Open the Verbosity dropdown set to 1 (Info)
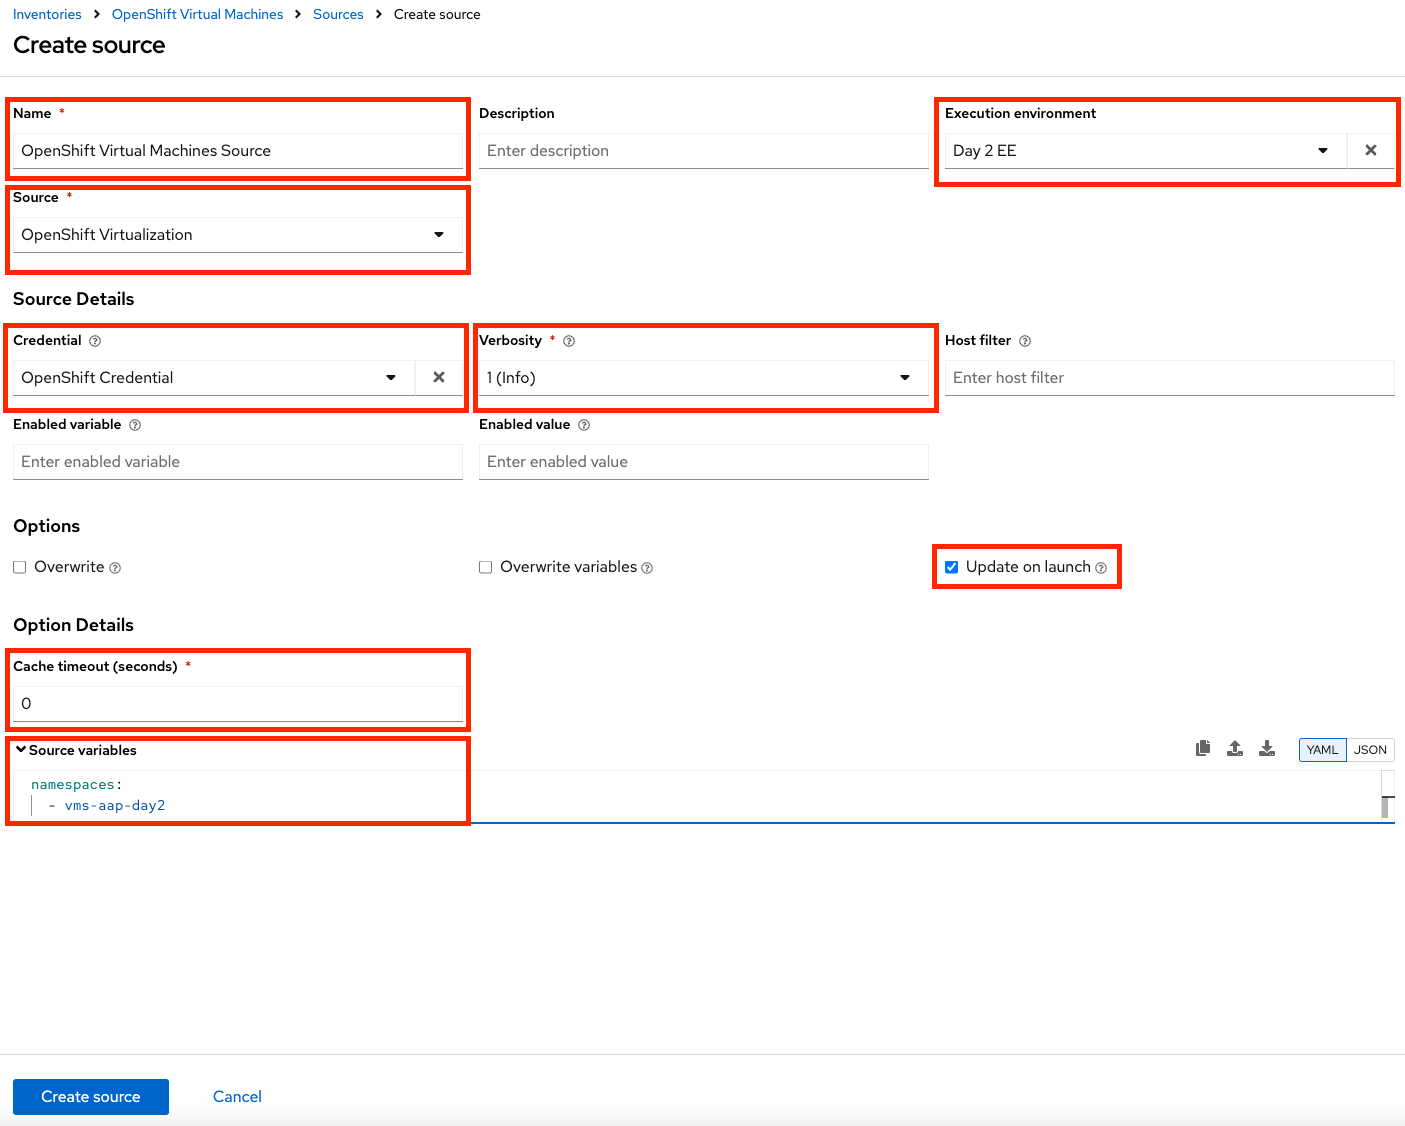The height and width of the screenshot is (1126, 1405). tap(703, 378)
